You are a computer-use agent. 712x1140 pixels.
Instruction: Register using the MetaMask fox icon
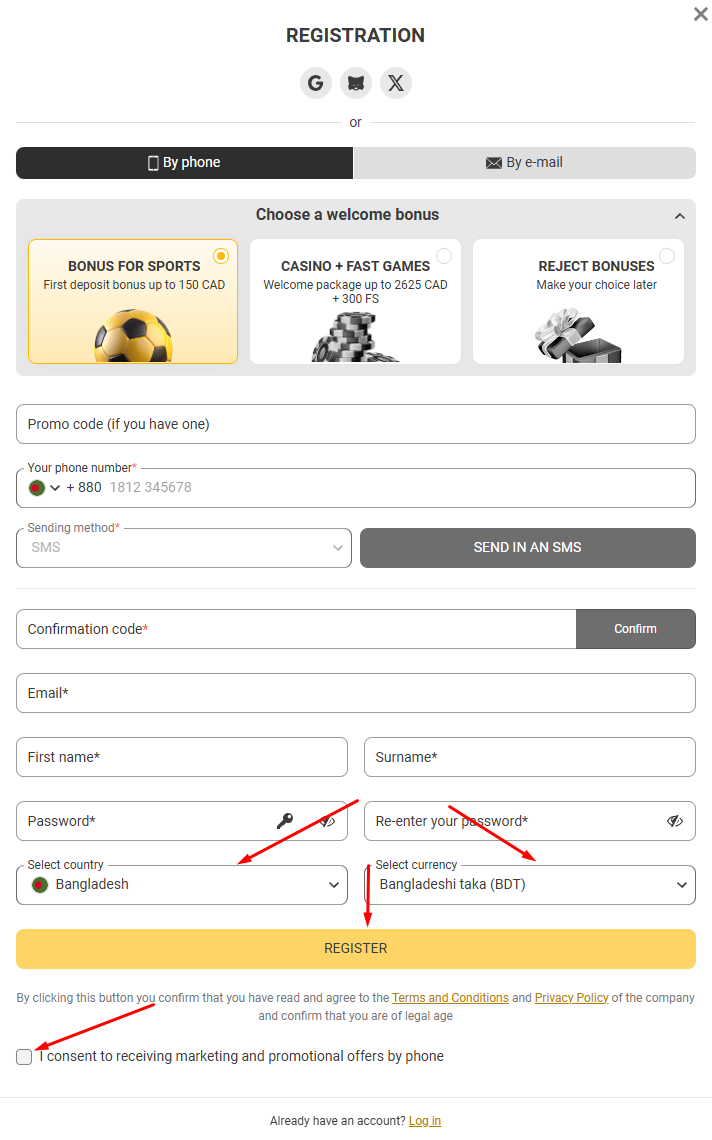tap(356, 83)
